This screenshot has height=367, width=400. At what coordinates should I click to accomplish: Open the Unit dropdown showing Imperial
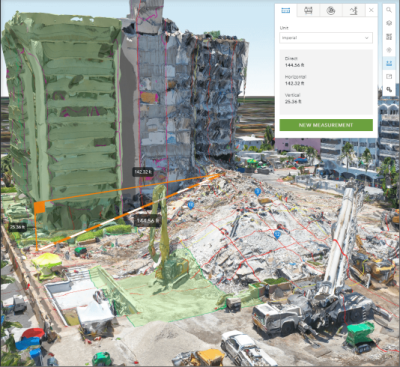click(x=326, y=38)
